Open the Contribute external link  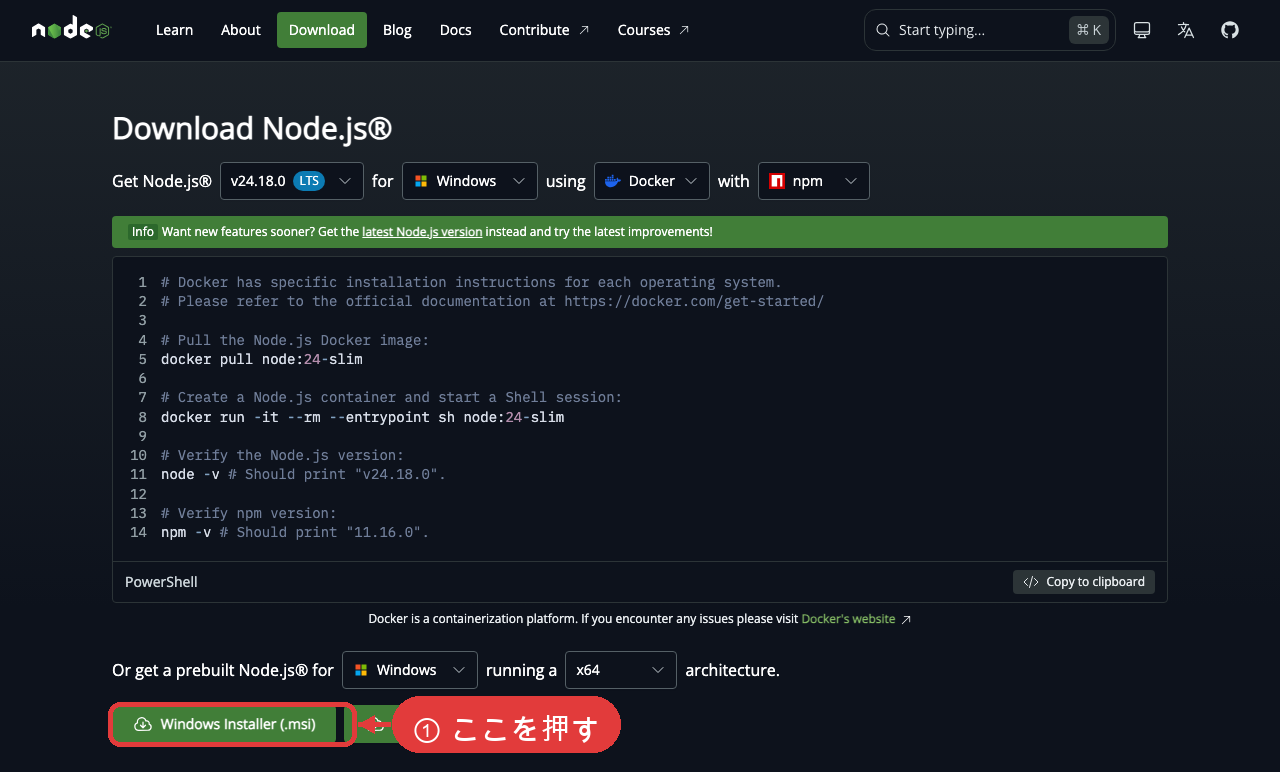click(545, 30)
